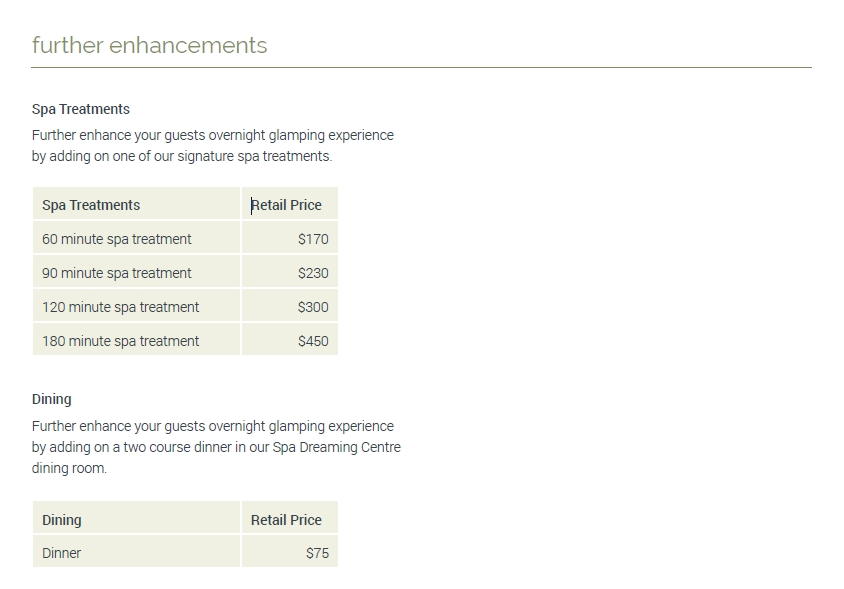844x589 pixels.
Task: Click the bold "Spa Treatments" section heading
Action: click(81, 109)
